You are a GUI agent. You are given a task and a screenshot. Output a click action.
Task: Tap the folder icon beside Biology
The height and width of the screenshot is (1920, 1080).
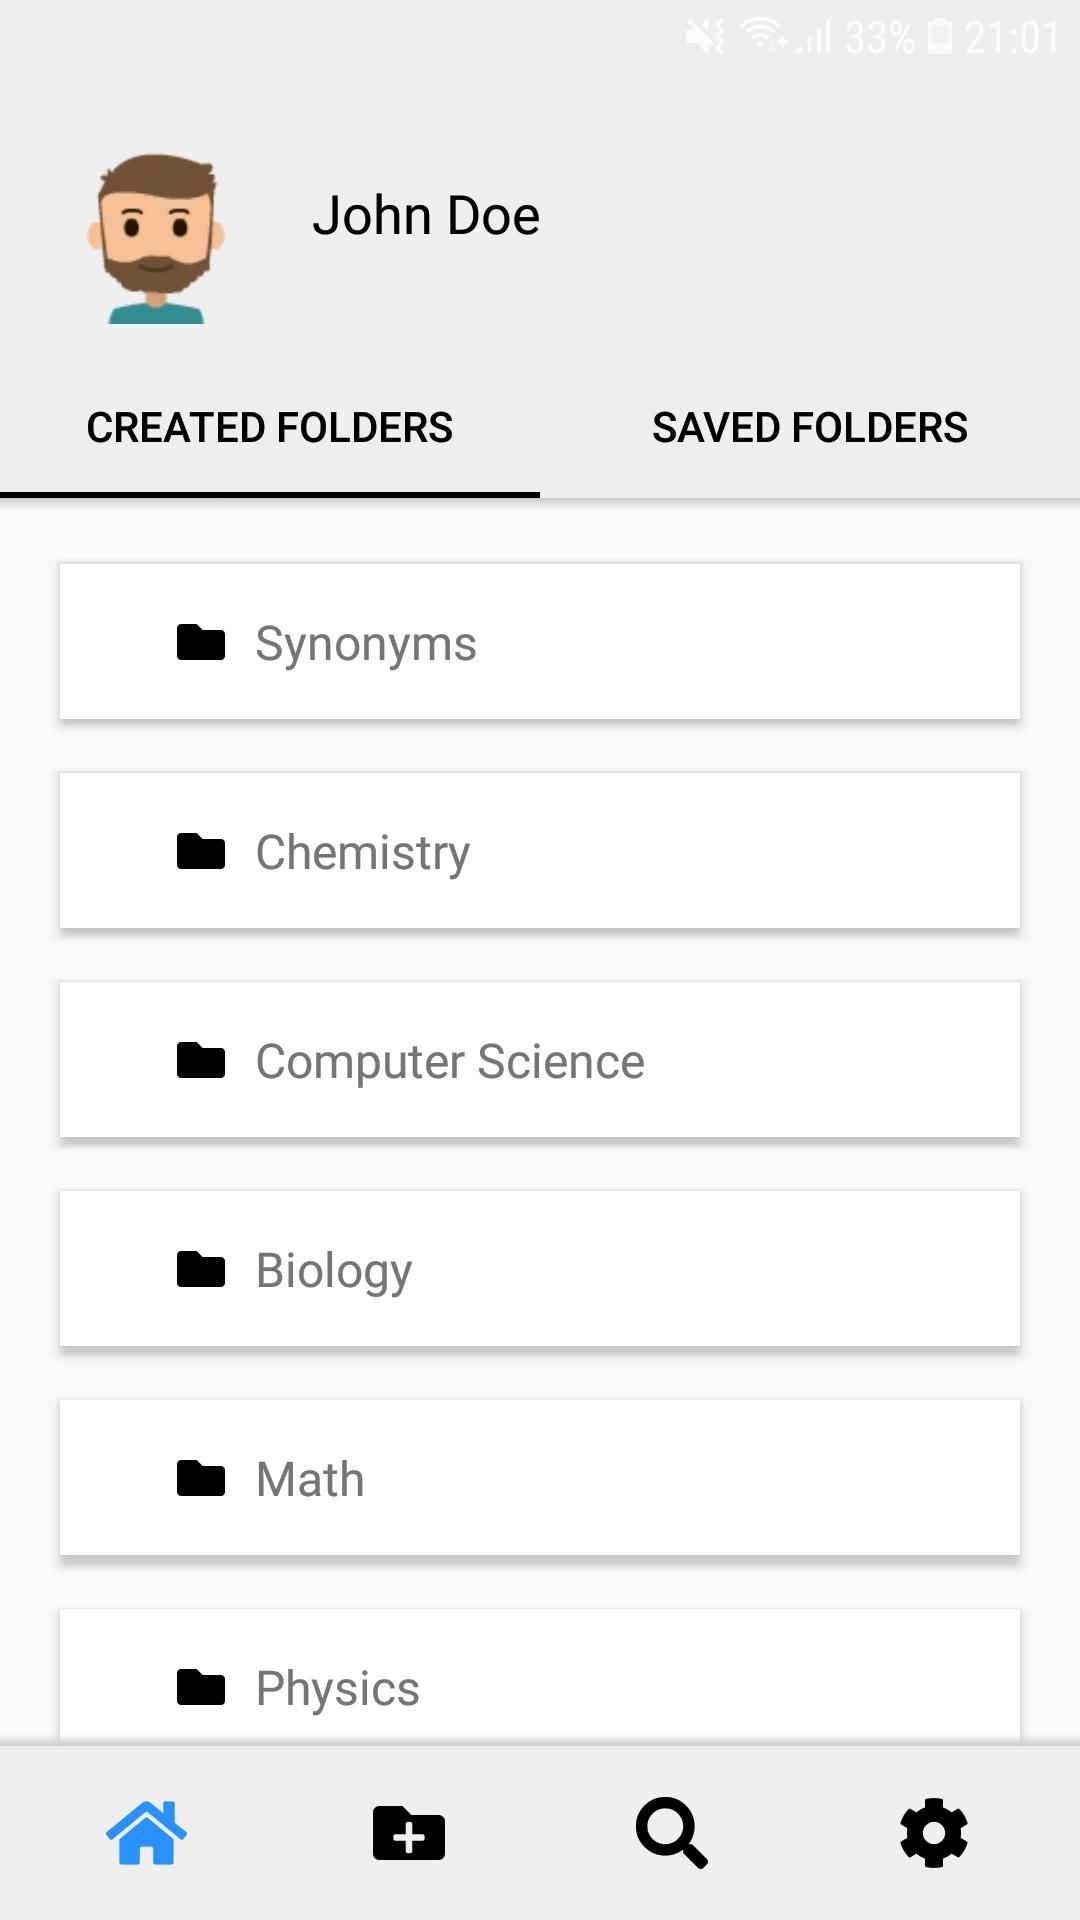(201, 1269)
